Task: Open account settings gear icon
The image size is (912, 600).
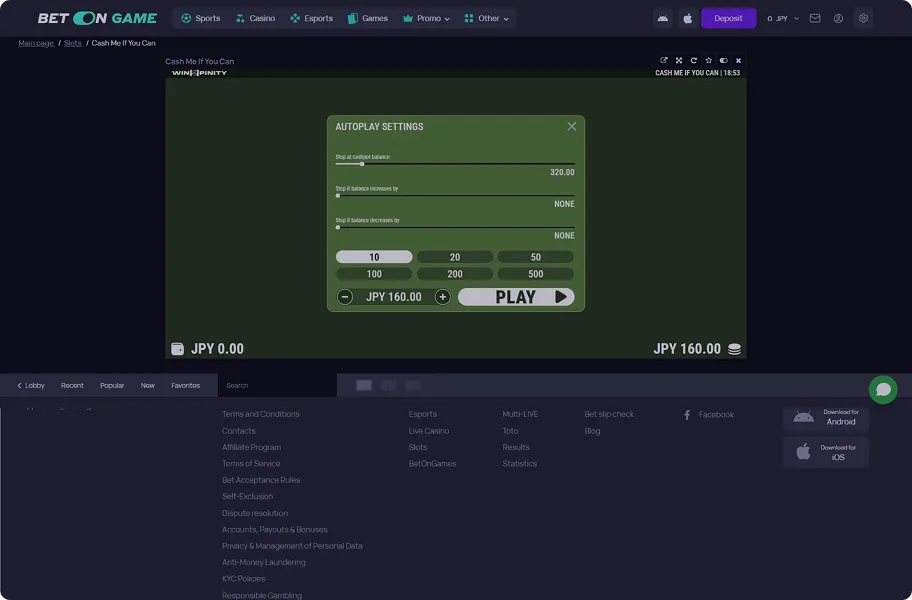Action: click(x=862, y=18)
